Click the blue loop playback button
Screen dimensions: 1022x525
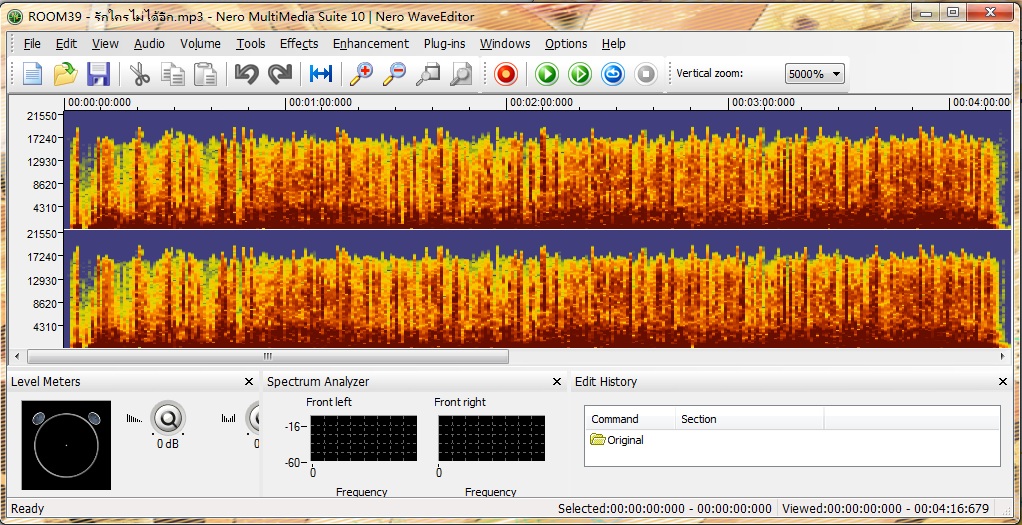coord(612,74)
